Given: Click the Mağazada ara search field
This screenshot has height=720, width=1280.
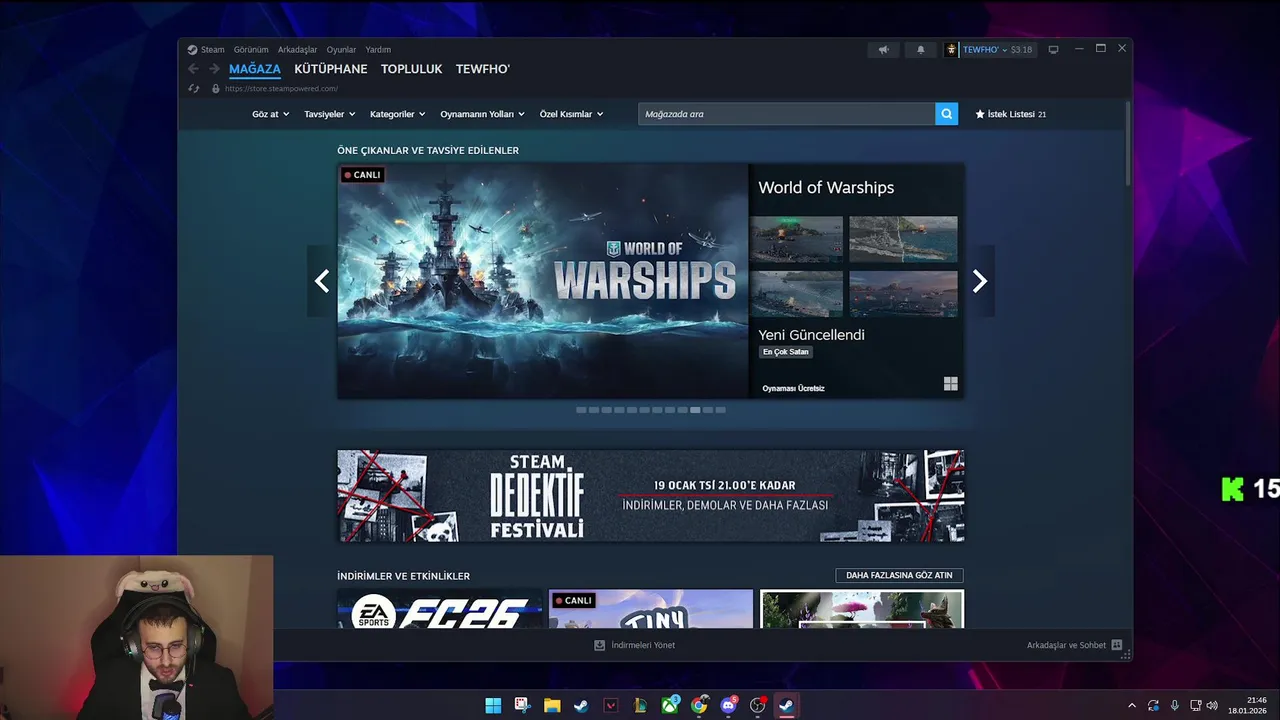Looking at the screenshot, I should [786, 114].
